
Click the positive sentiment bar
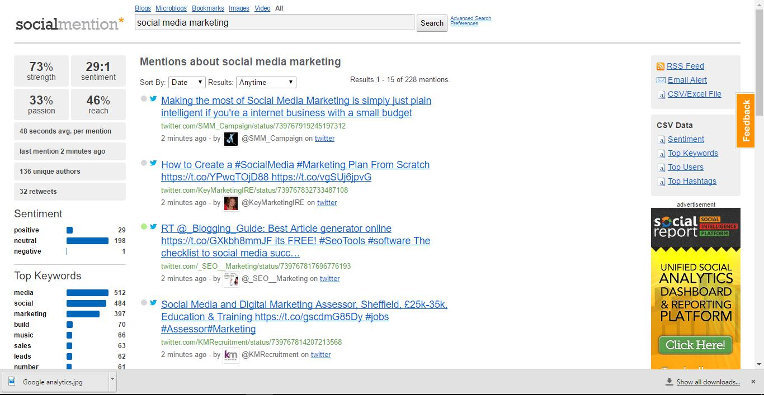click(x=70, y=230)
